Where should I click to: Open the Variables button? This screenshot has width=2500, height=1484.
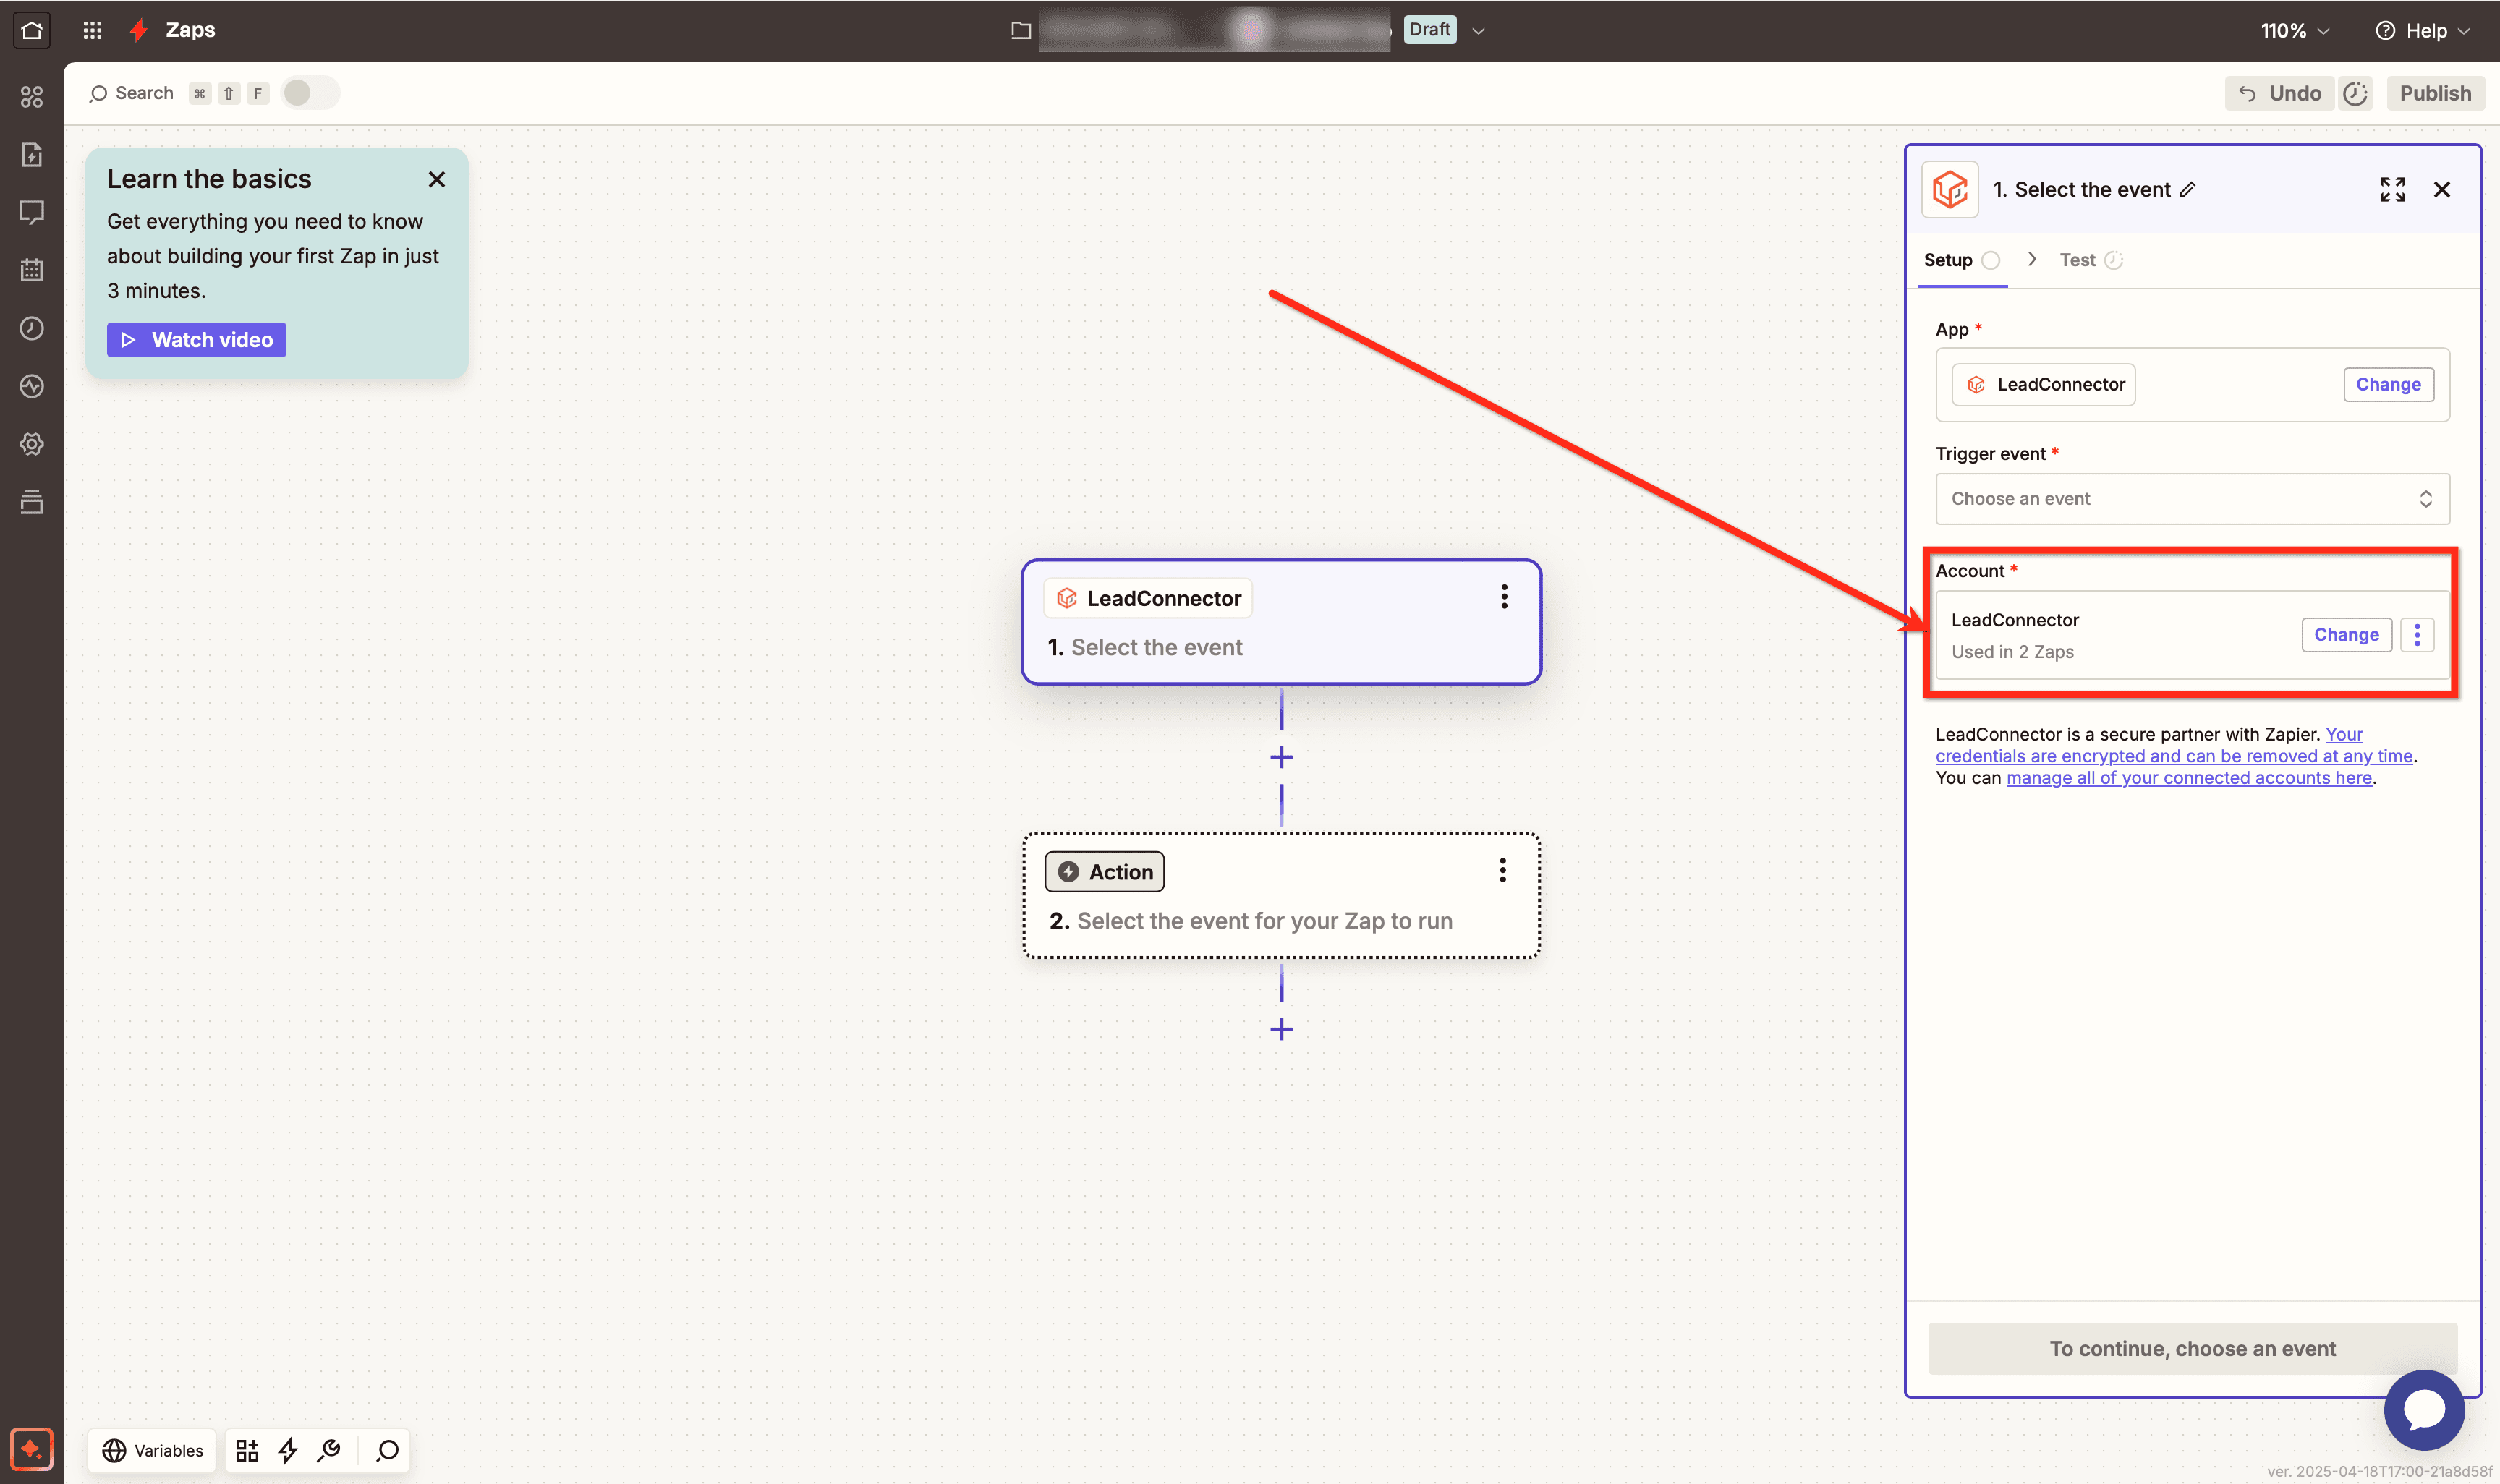tap(153, 1450)
